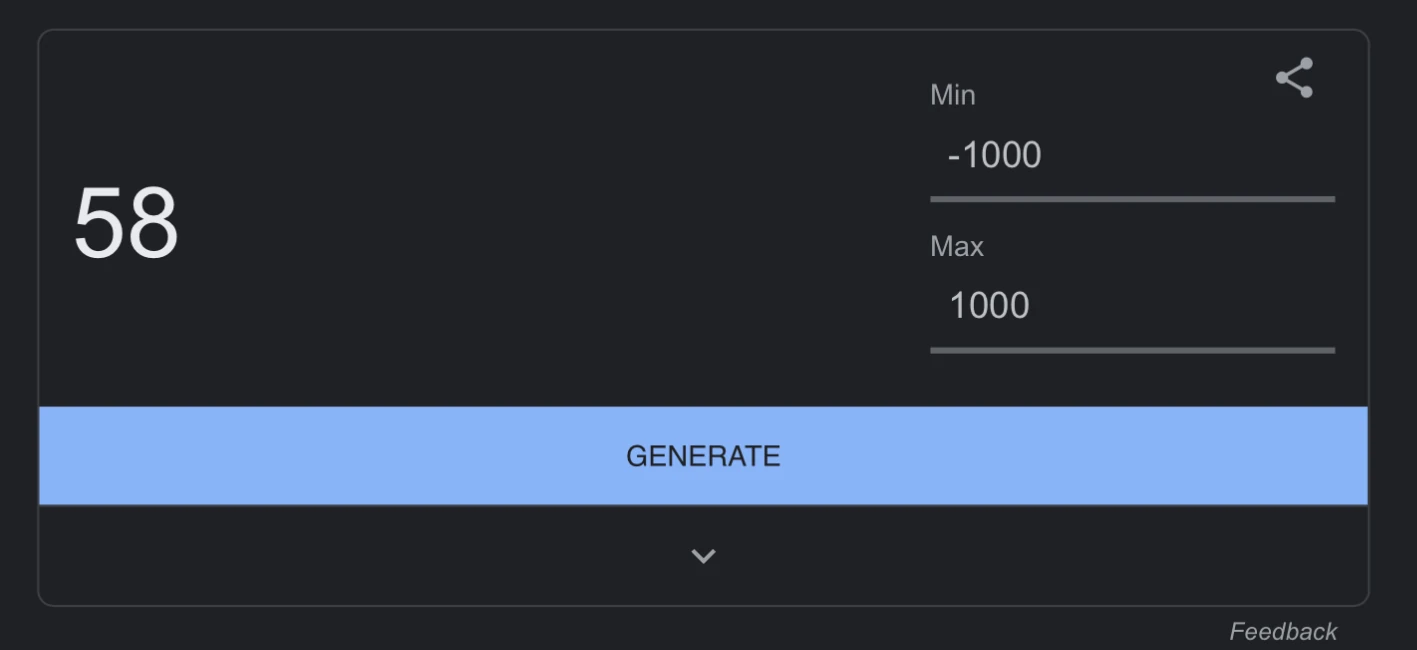Click the underline beneath the Min field
This screenshot has height=650, width=1417.
1131,199
